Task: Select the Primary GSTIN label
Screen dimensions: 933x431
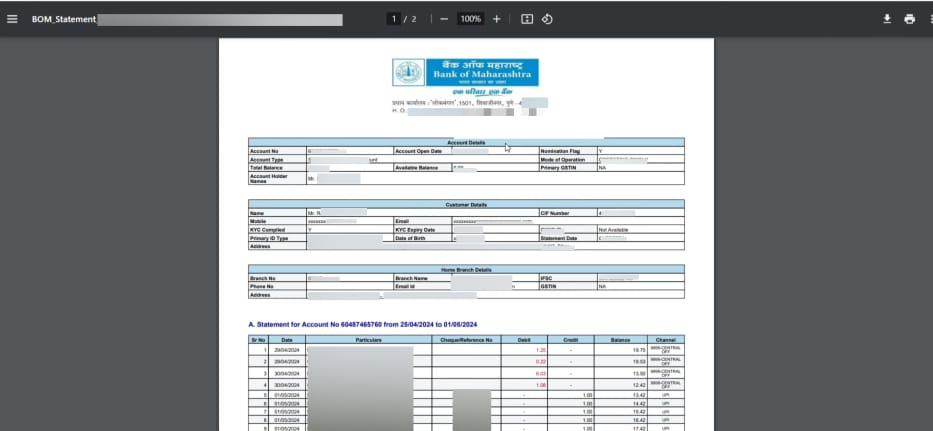Action: 559,168
